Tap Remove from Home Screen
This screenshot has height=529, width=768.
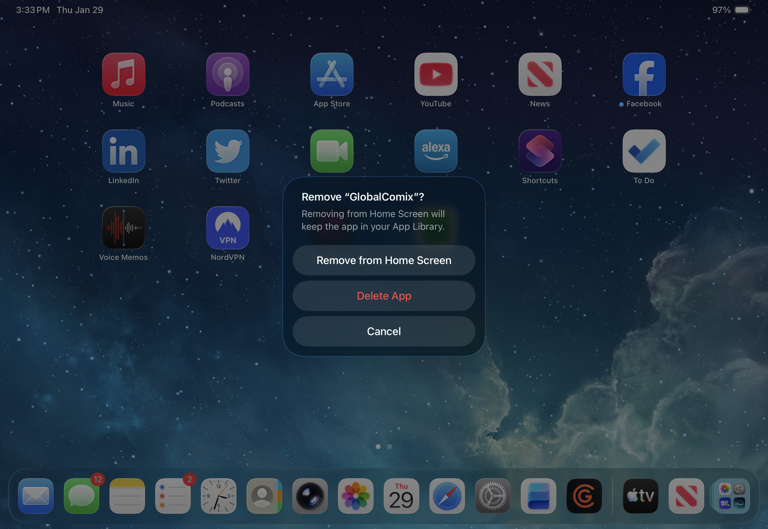click(x=384, y=260)
